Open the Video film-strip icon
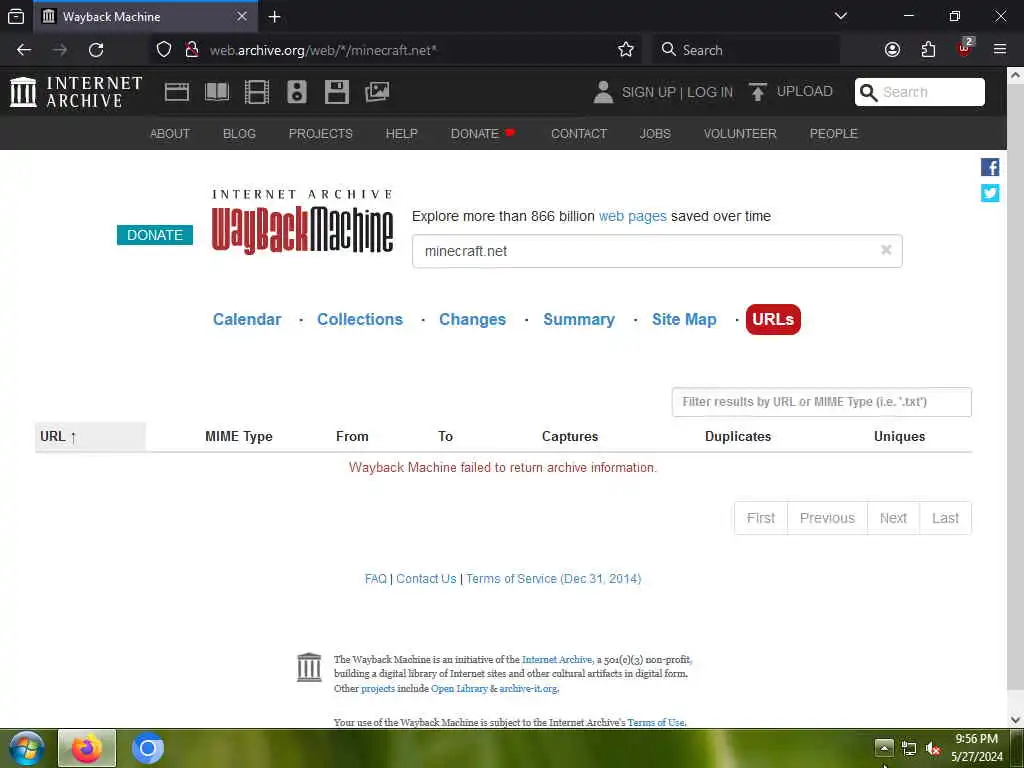 pyautogui.click(x=257, y=92)
